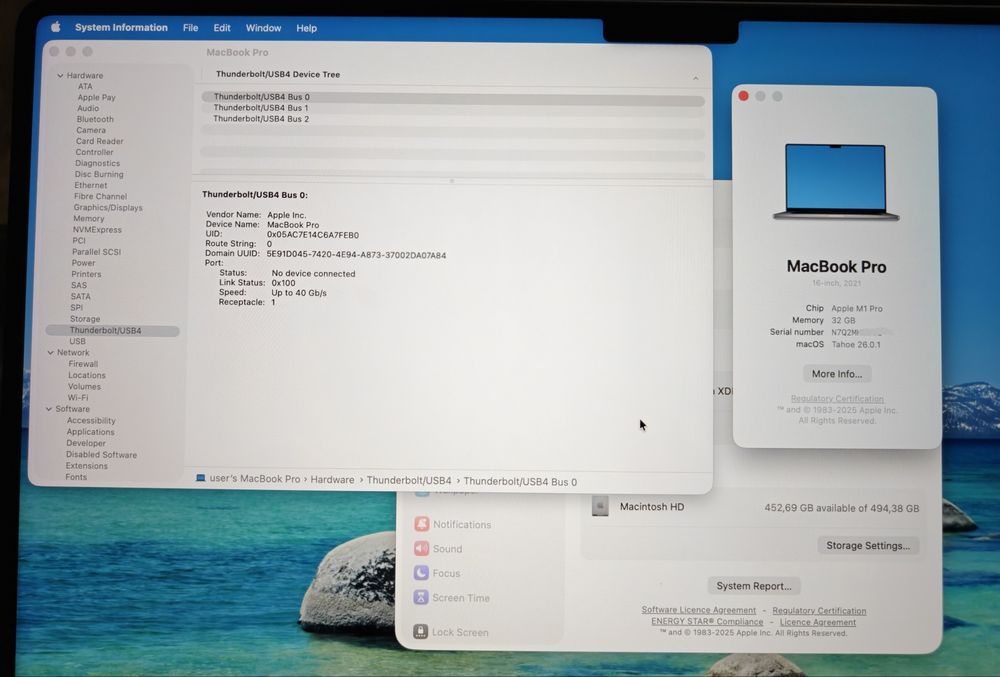The height and width of the screenshot is (677, 1000).
Task: Select Audio in the sidebar
Action: pyautogui.click(x=88, y=108)
